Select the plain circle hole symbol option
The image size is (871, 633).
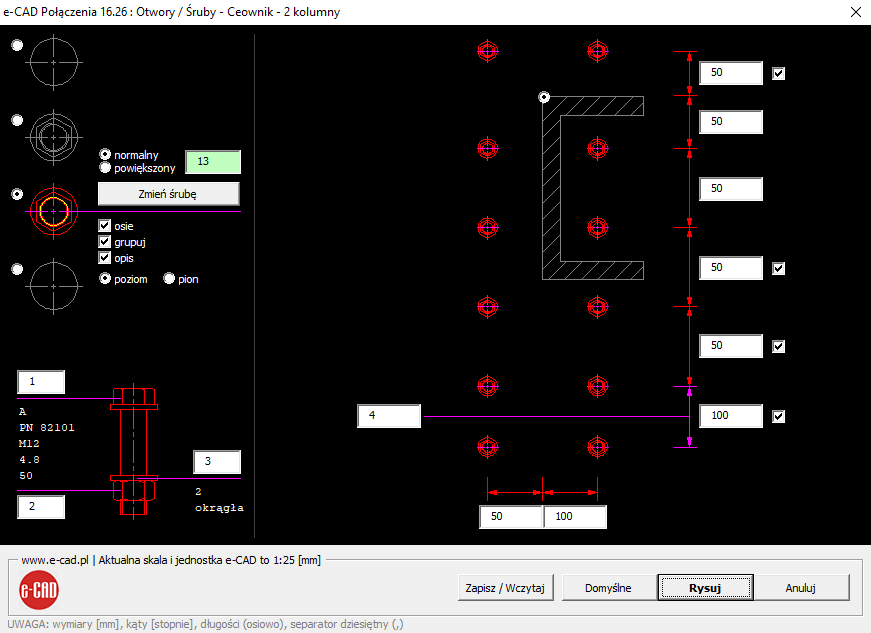[17, 46]
